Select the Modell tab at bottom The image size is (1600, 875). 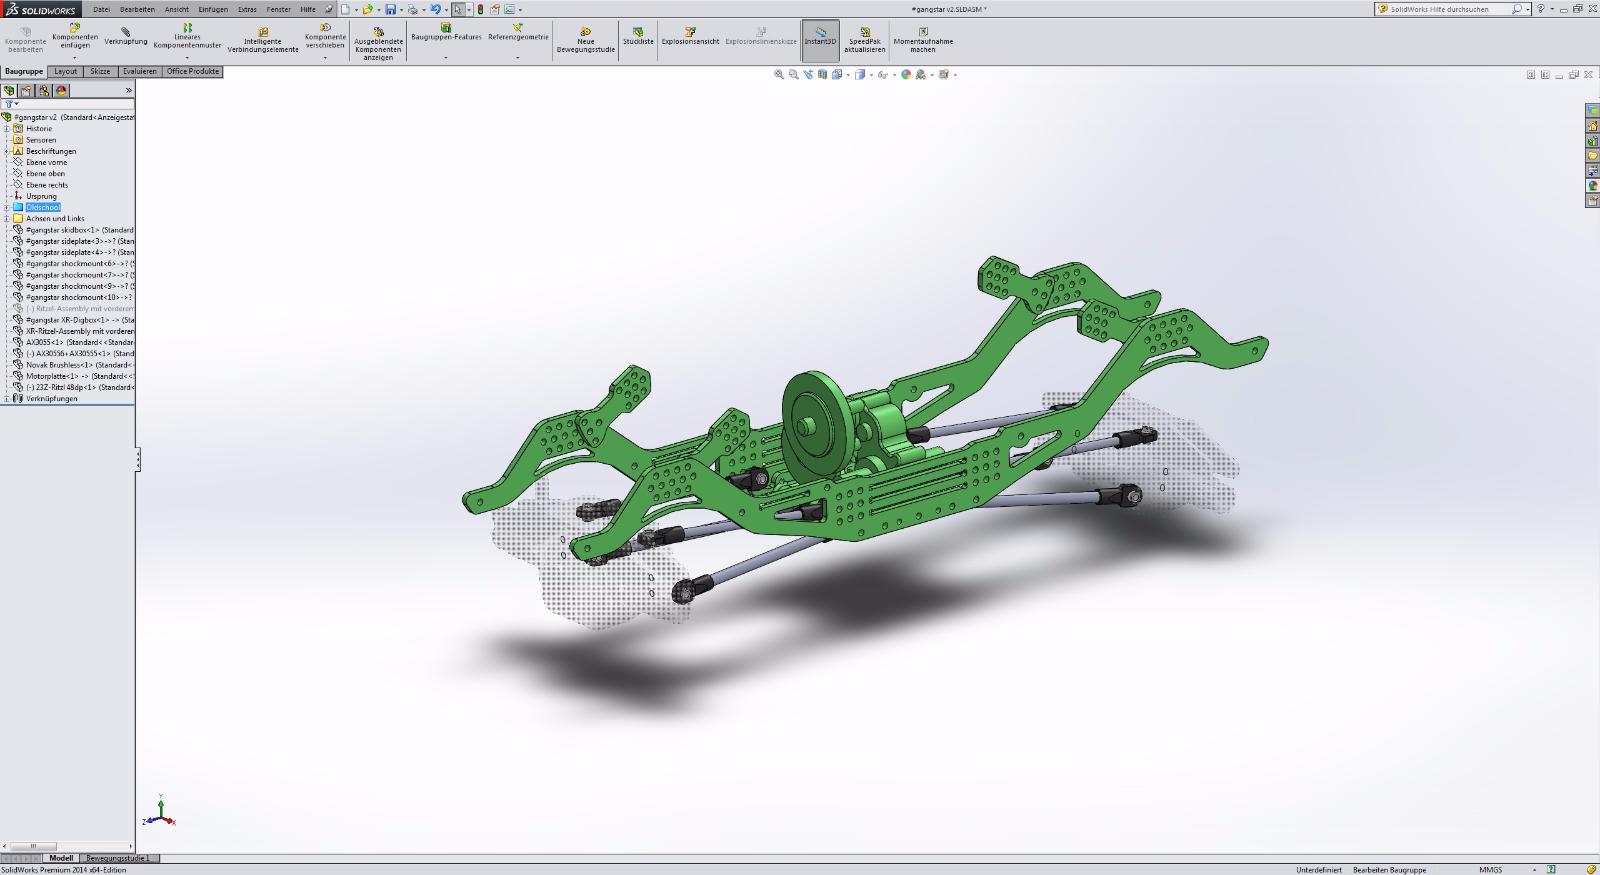(61, 858)
